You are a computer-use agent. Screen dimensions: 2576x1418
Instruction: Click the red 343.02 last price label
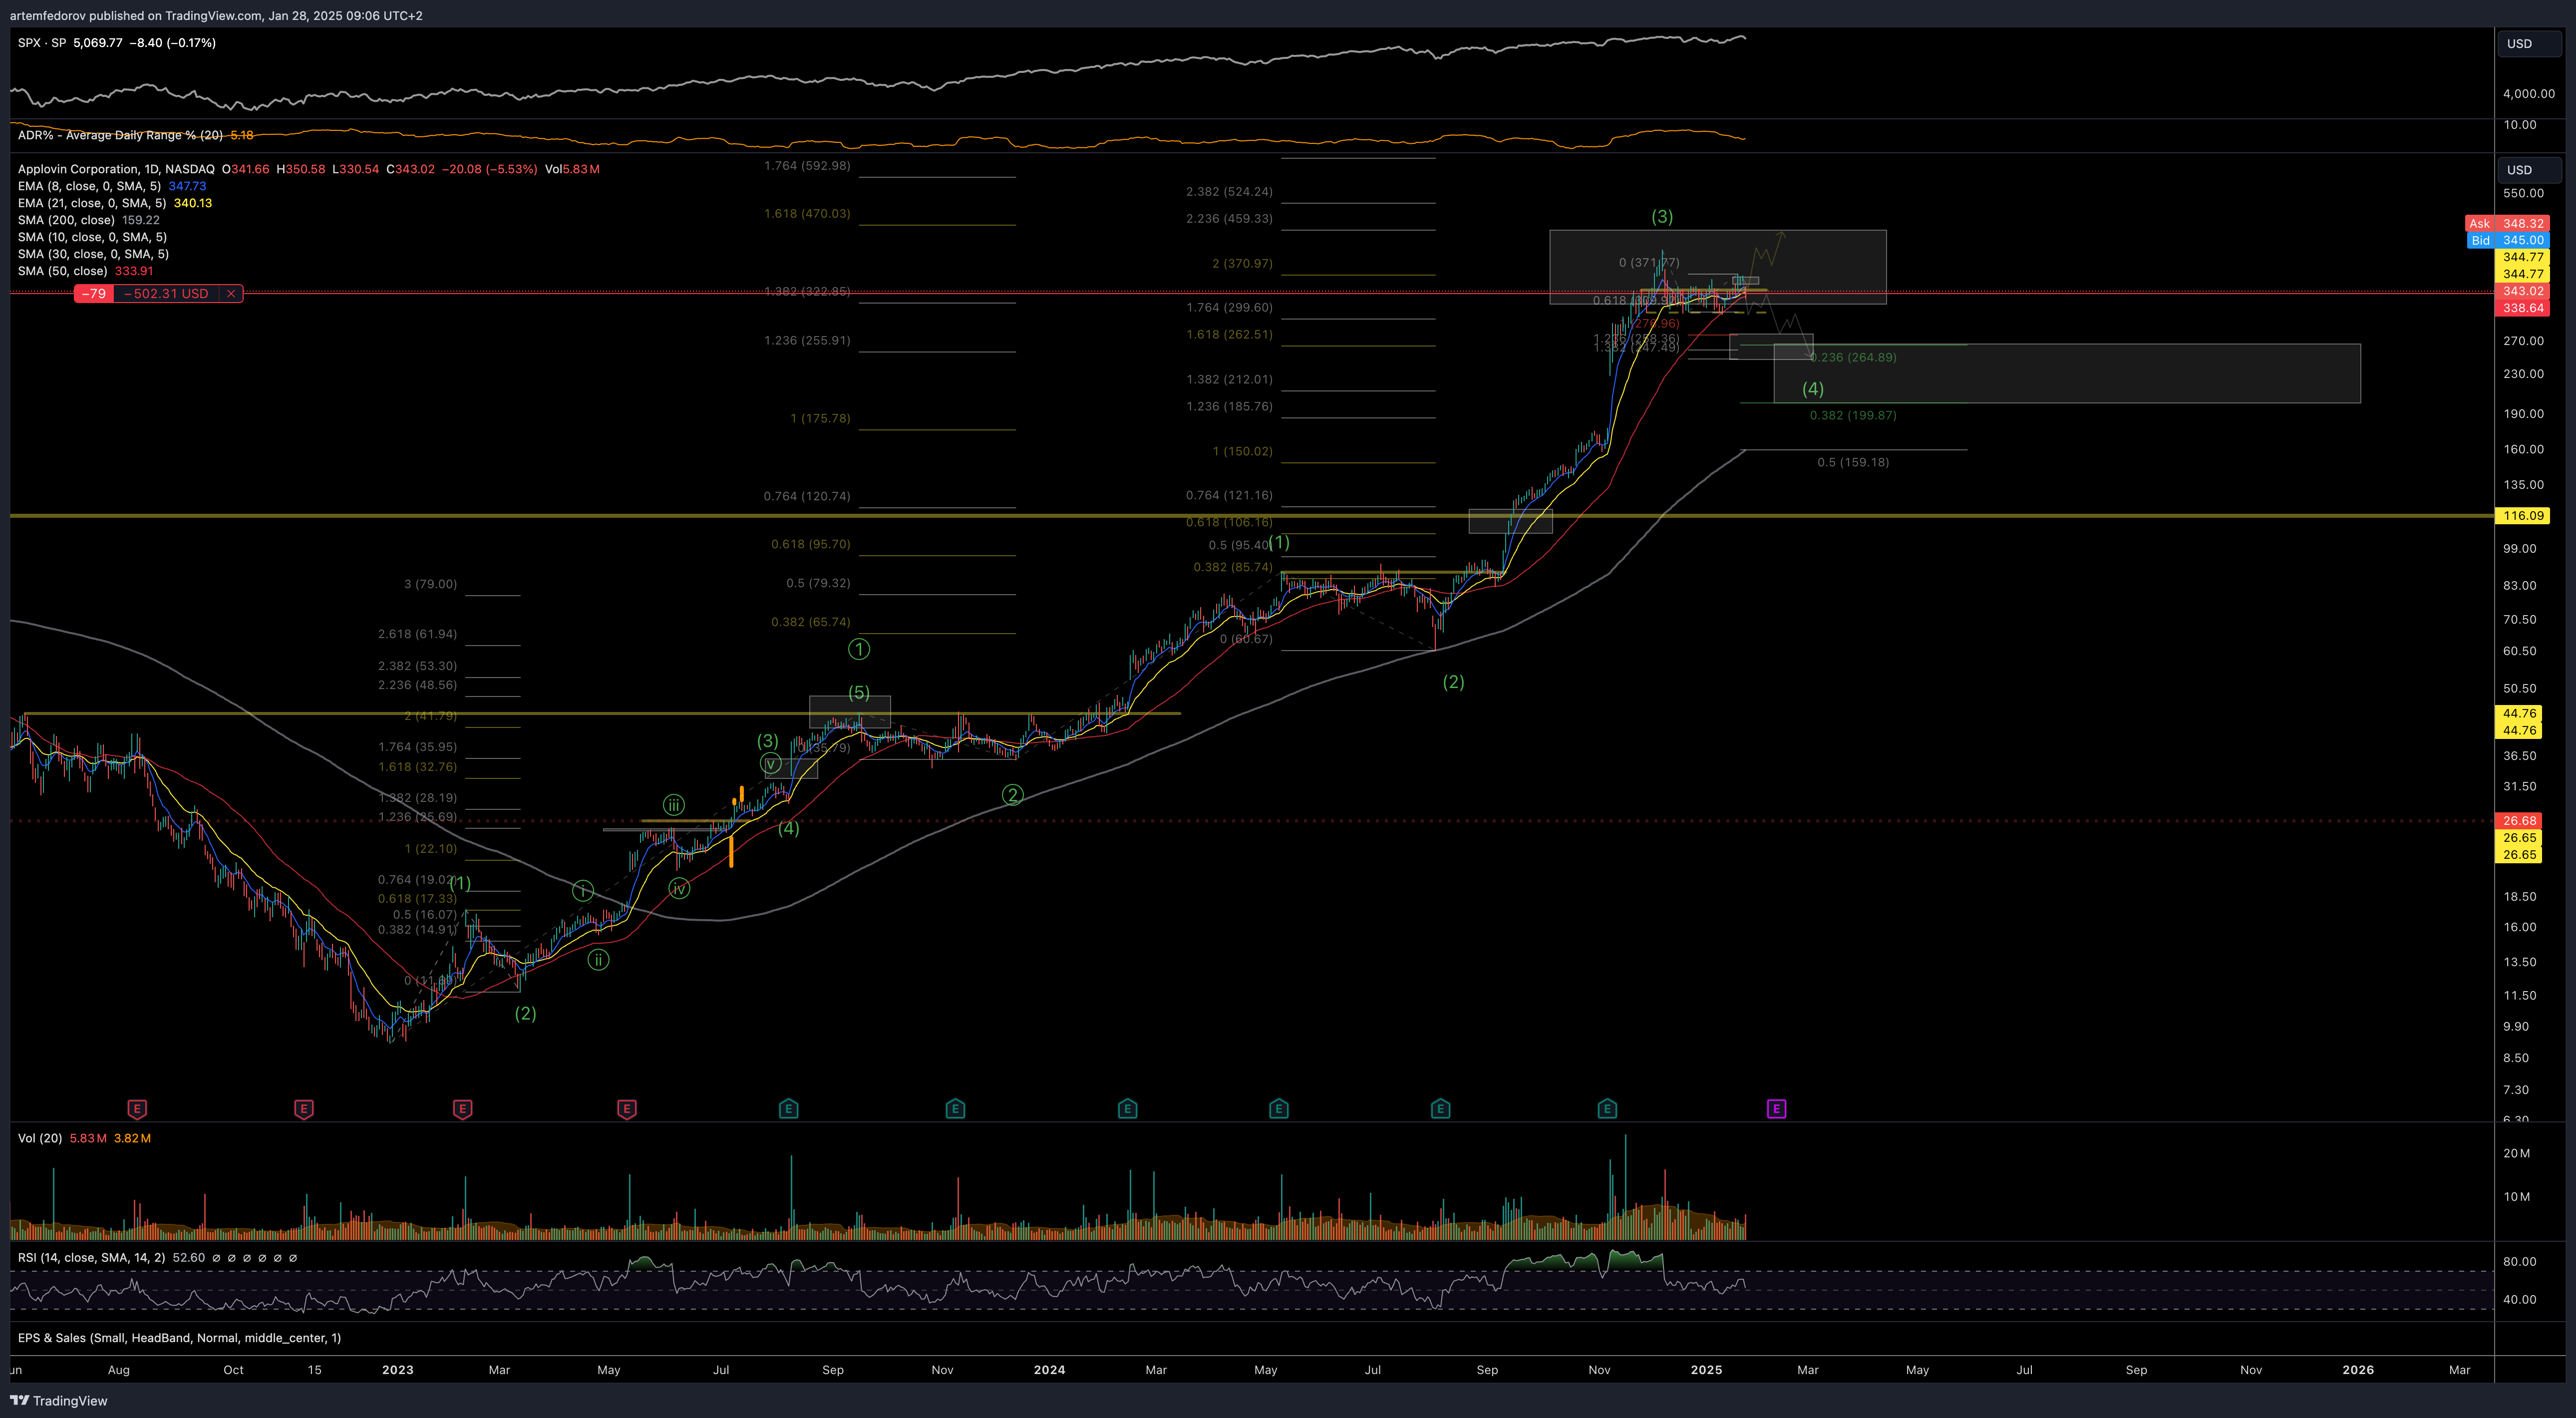[x=2523, y=291]
